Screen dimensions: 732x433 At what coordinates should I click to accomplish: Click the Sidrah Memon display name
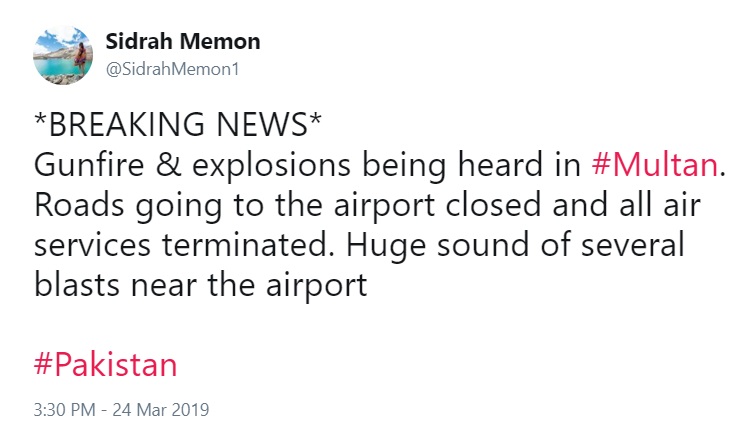183,42
